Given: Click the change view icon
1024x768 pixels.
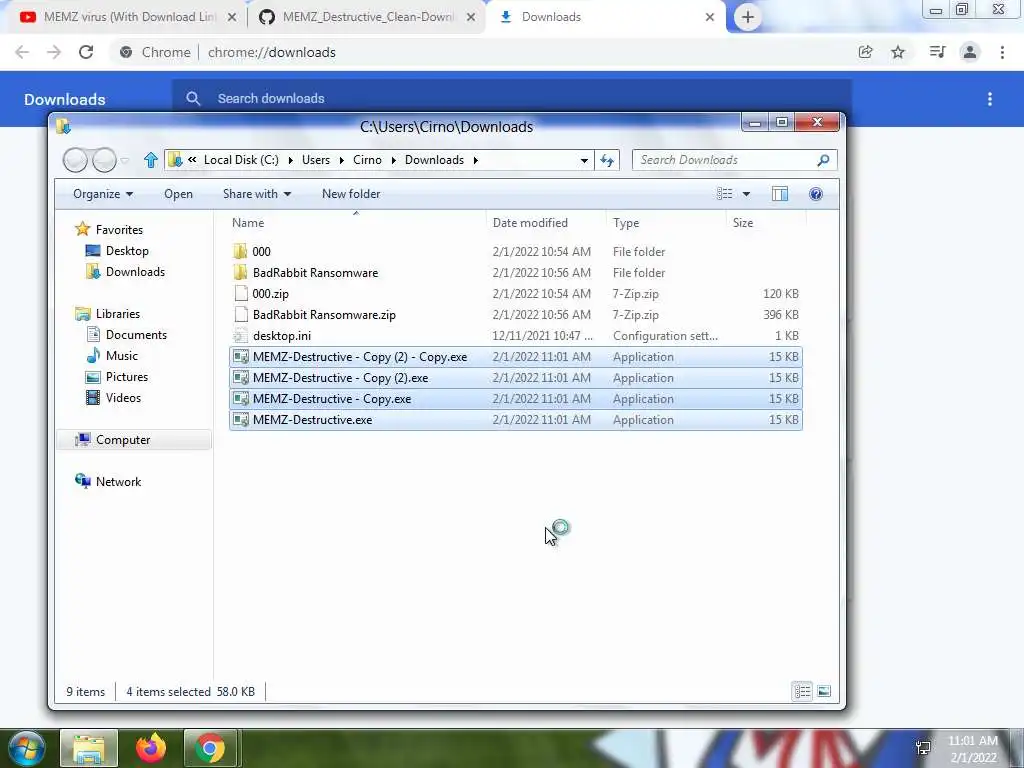Looking at the screenshot, I should [x=724, y=194].
